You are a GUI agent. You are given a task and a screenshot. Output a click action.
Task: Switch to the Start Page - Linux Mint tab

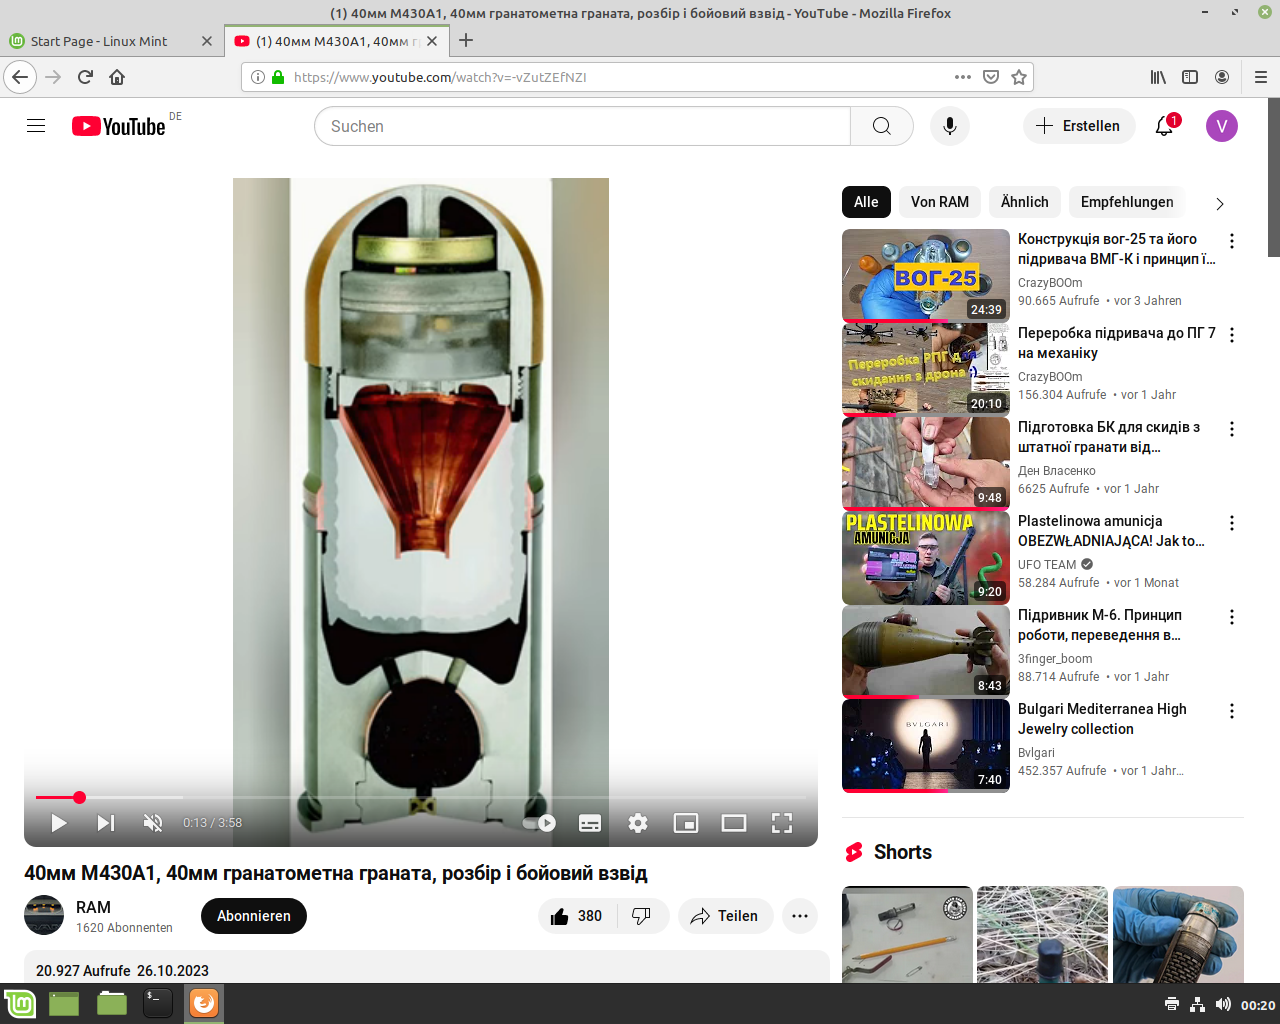pyautogui.click(x=111, y=41)
